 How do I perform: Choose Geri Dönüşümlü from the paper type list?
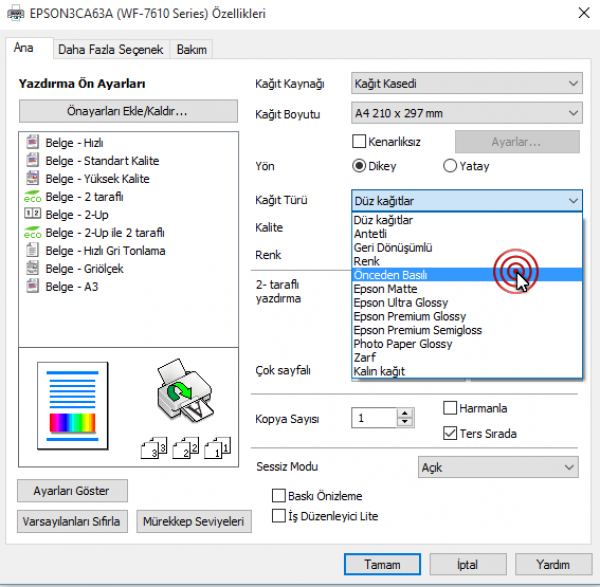(x=467, y=248)
